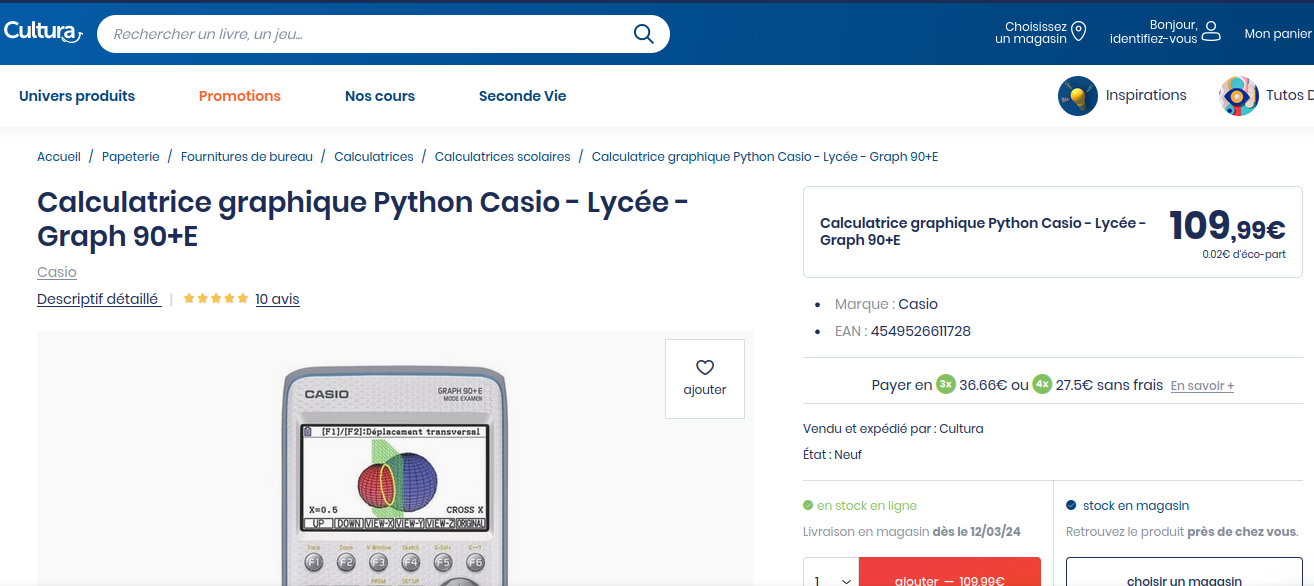Click the EAN number 4549526611728
The width and height of the screenshot is (1314, 586).
921,331
